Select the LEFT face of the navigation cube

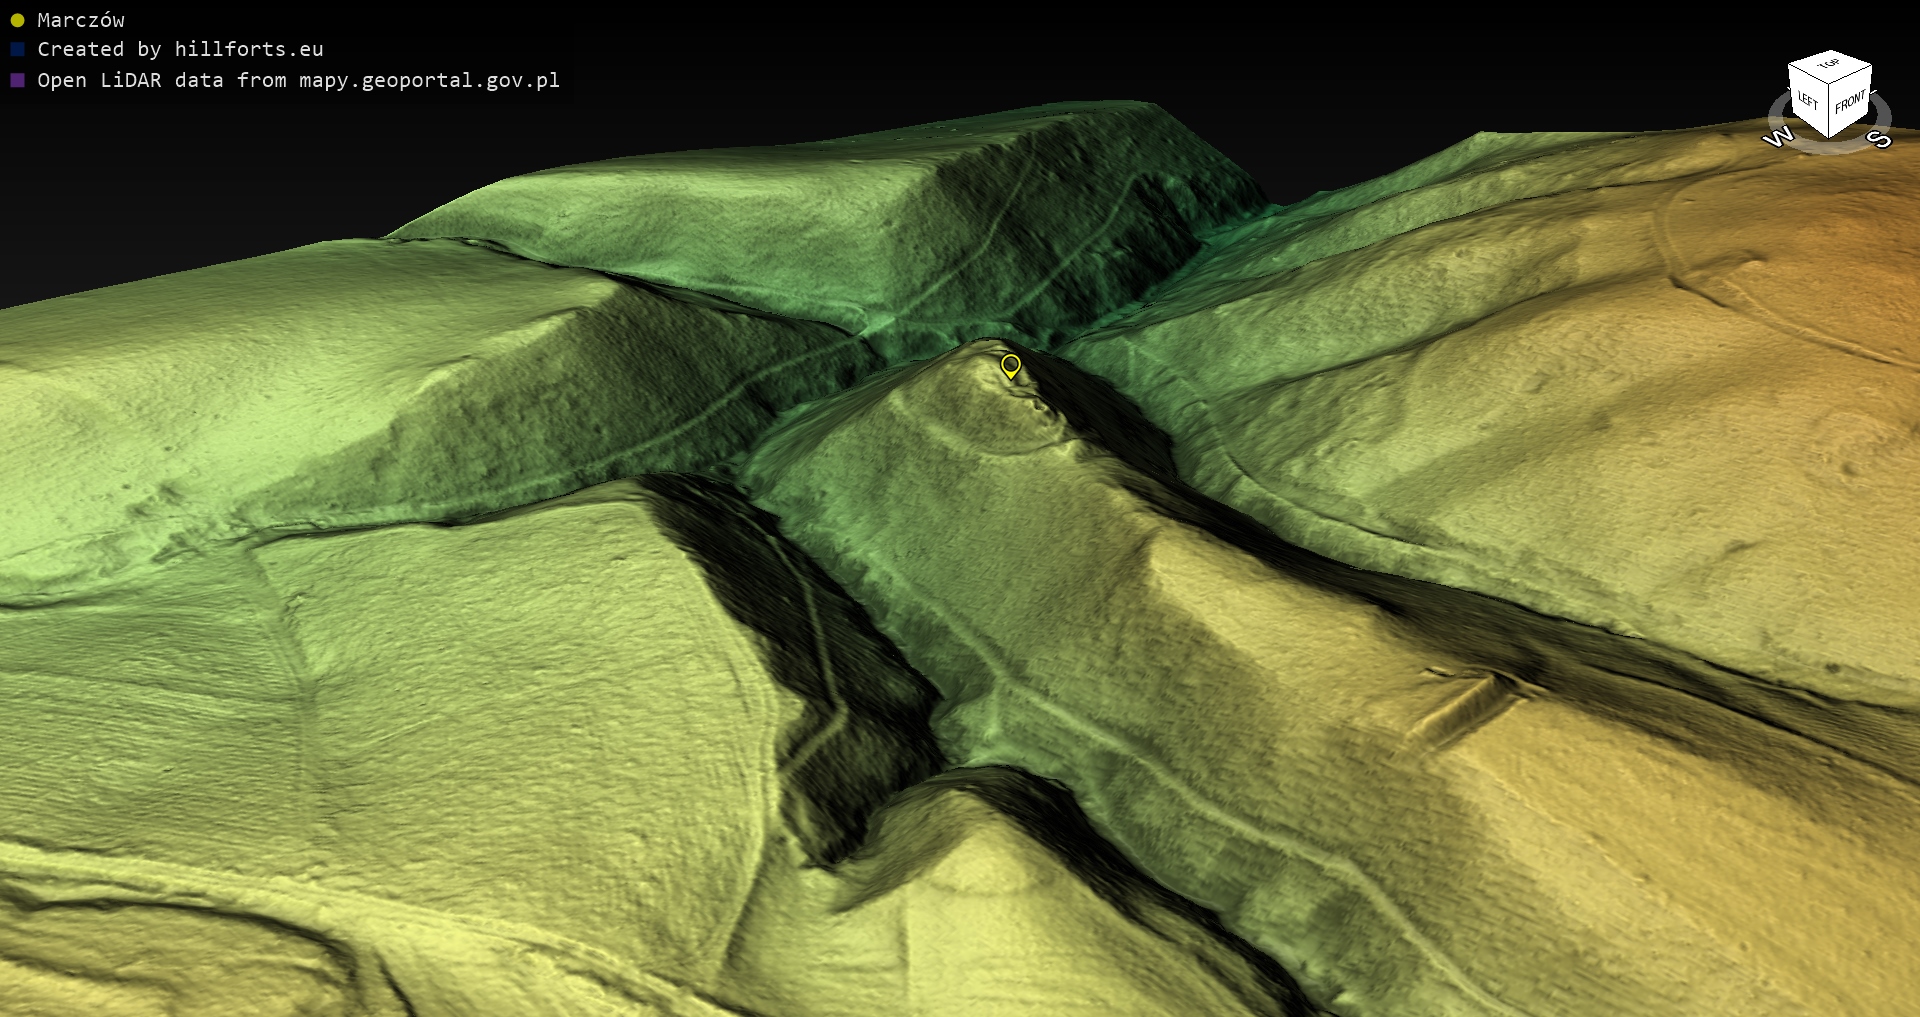click(x=1807, y=102)
